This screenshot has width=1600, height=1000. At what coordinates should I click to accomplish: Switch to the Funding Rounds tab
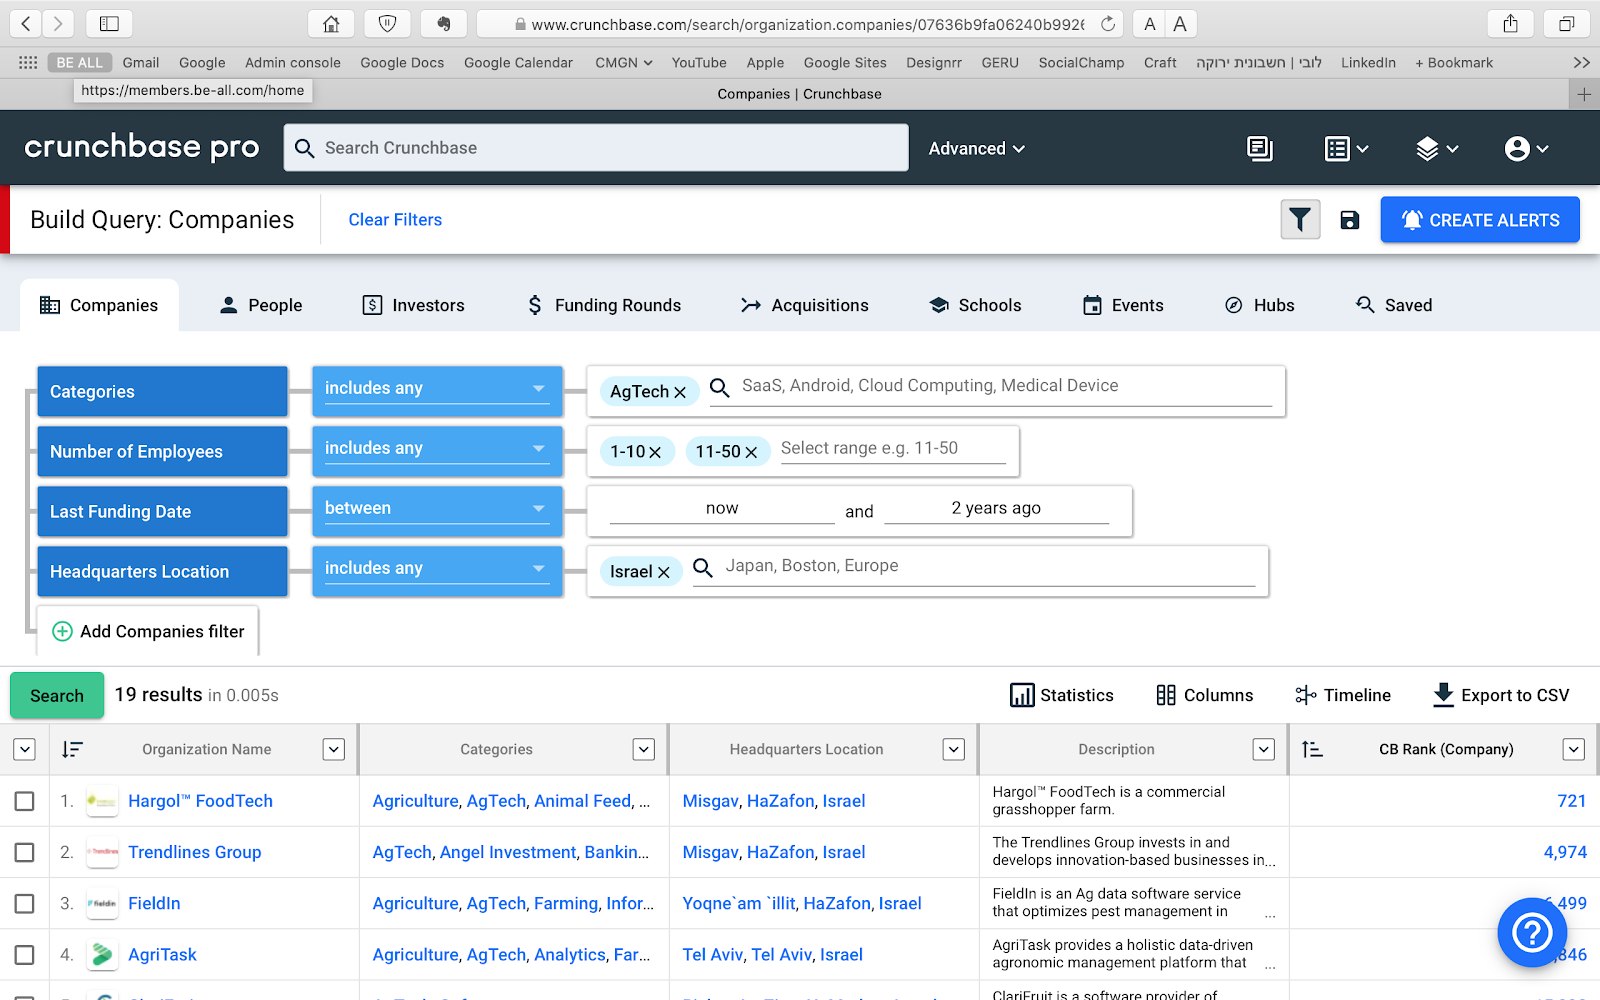click(604, 305)
